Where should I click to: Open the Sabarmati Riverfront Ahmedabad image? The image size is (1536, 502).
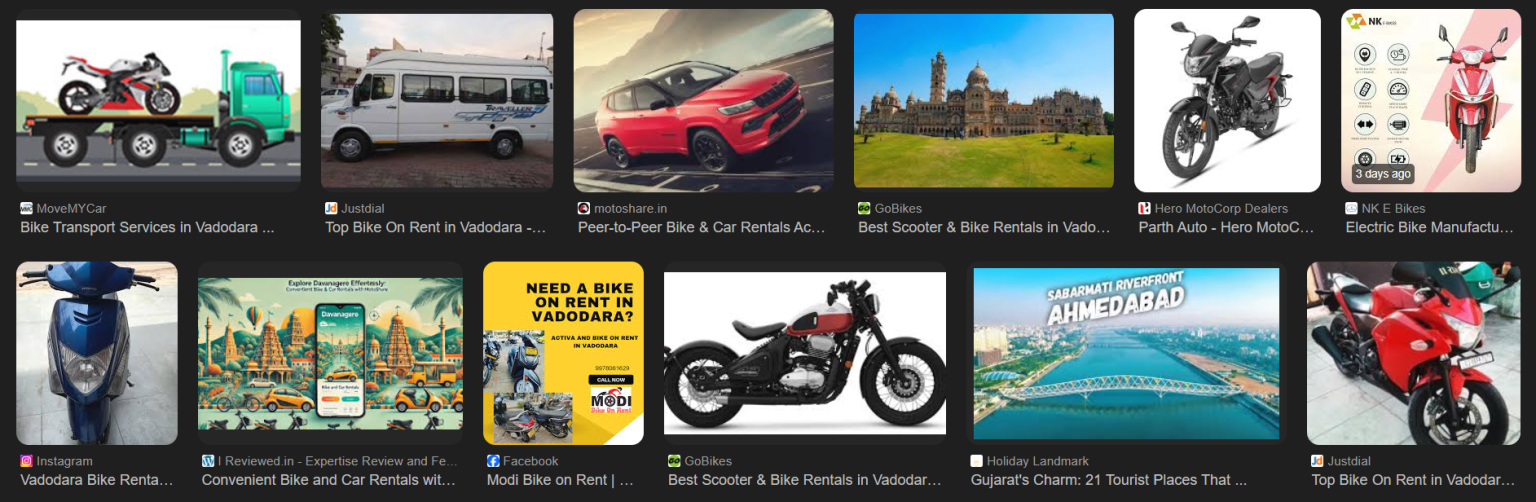click(x=1127, y=354)
